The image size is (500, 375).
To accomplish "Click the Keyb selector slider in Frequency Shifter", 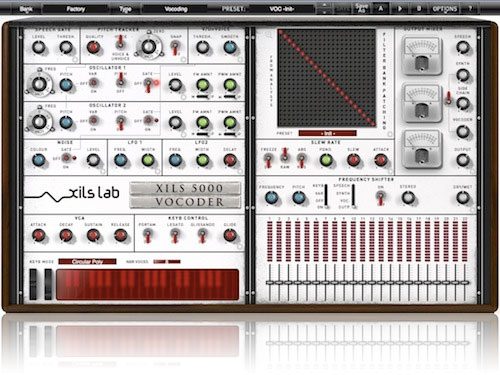I will [x=326, y=196].
